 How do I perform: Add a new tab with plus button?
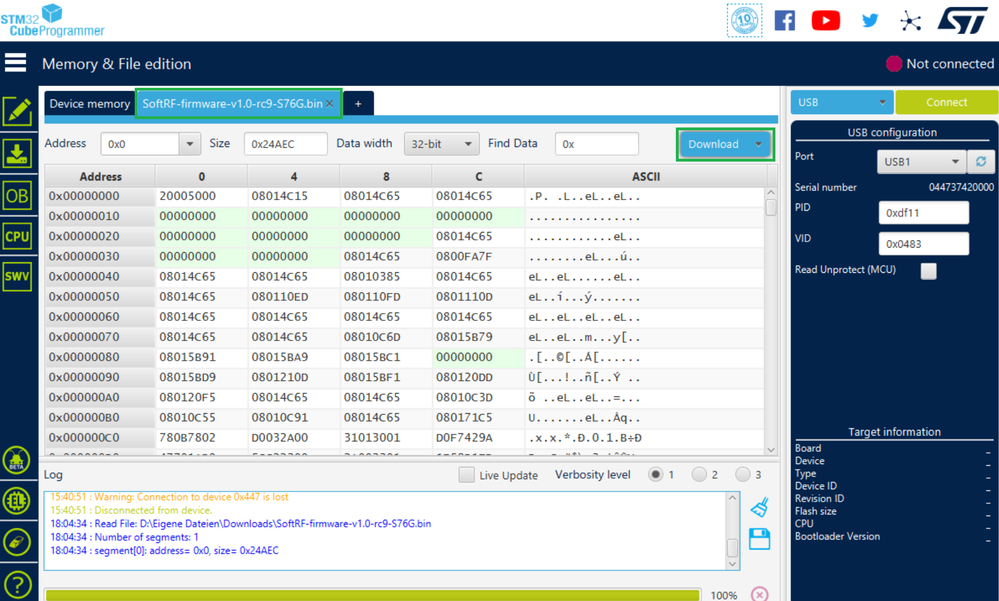358,104
